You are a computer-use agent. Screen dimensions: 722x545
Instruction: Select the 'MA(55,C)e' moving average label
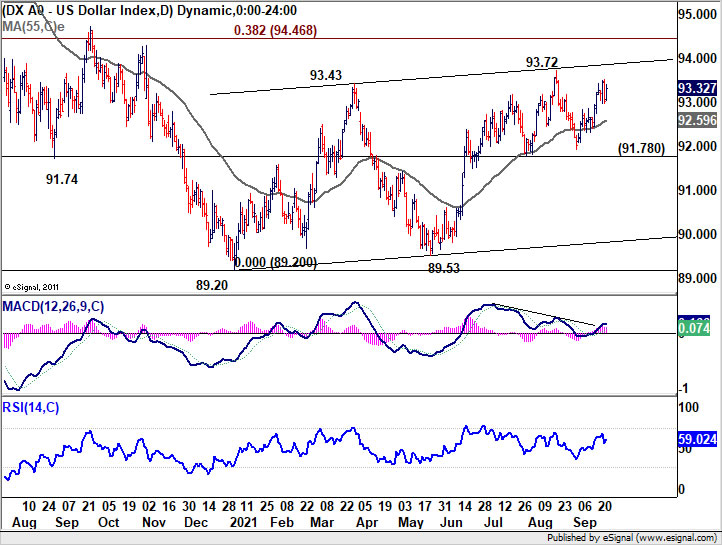(33, 27)
